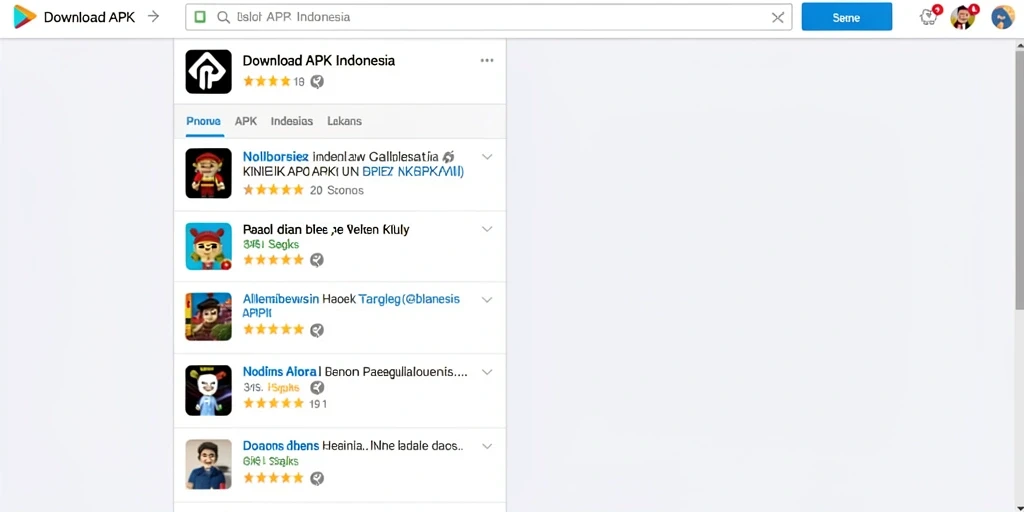Click the badge icon under Doaons dhens

[x=317, y=478]
